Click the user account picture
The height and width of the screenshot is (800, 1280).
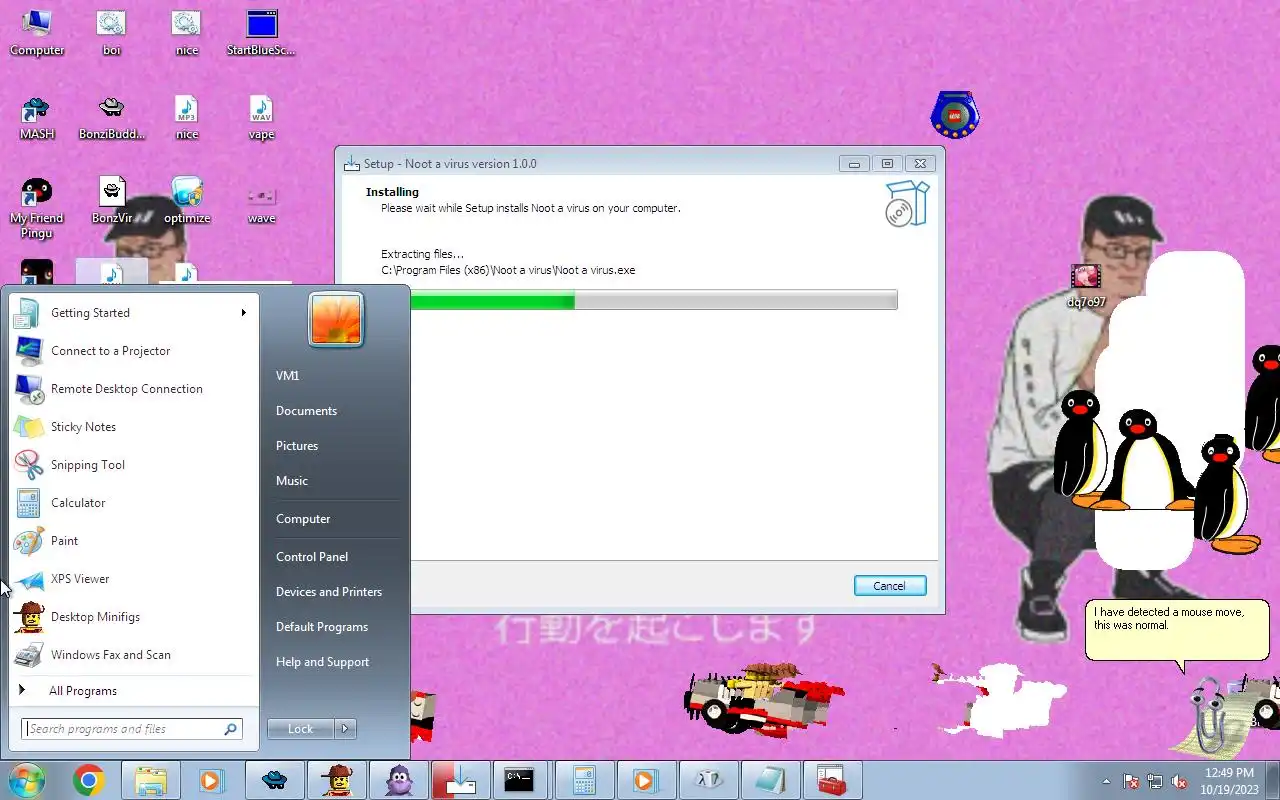(336, 319)
